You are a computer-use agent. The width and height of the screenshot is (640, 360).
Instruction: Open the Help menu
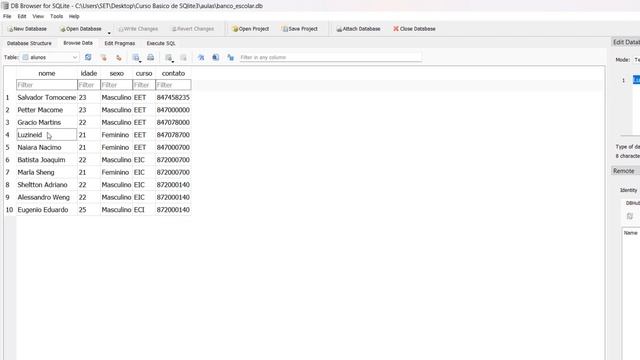74,16
